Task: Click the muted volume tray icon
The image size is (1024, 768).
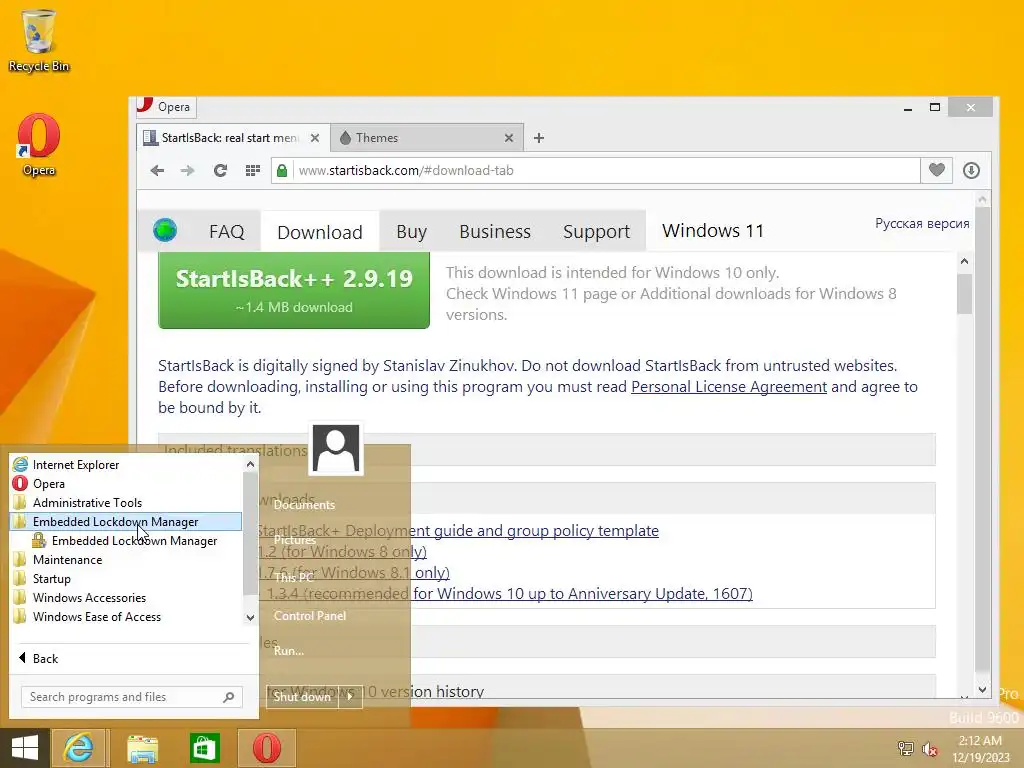Action: (x=929, y=749)
